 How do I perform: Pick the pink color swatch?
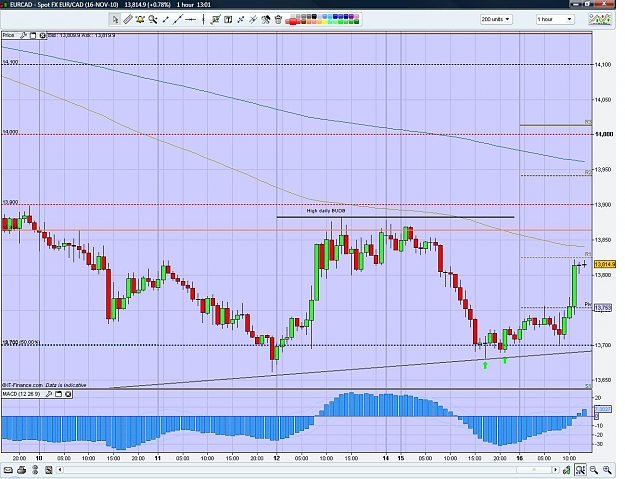356,16
